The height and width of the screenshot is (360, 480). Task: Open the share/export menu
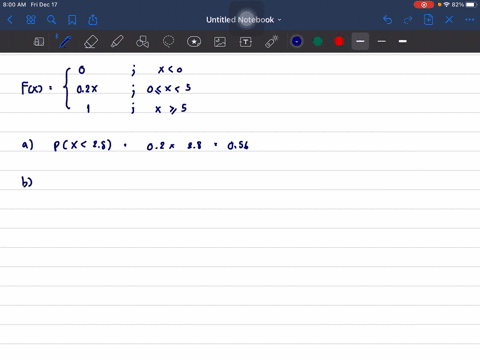[93, 20]
